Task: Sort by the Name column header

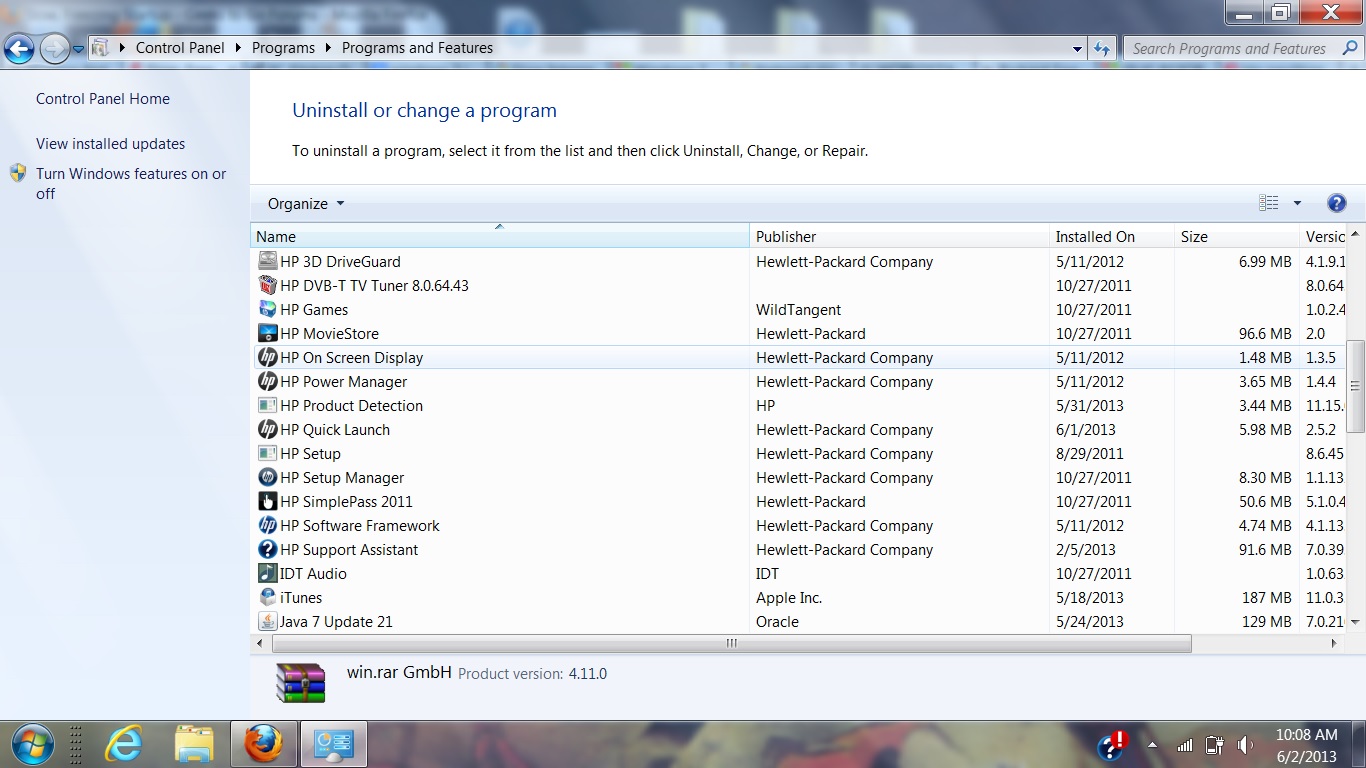Action: pos(500,236)
